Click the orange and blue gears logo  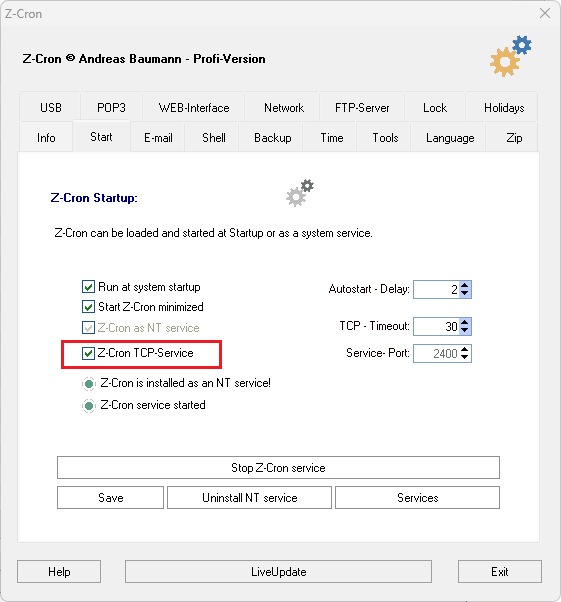[511, 56]
